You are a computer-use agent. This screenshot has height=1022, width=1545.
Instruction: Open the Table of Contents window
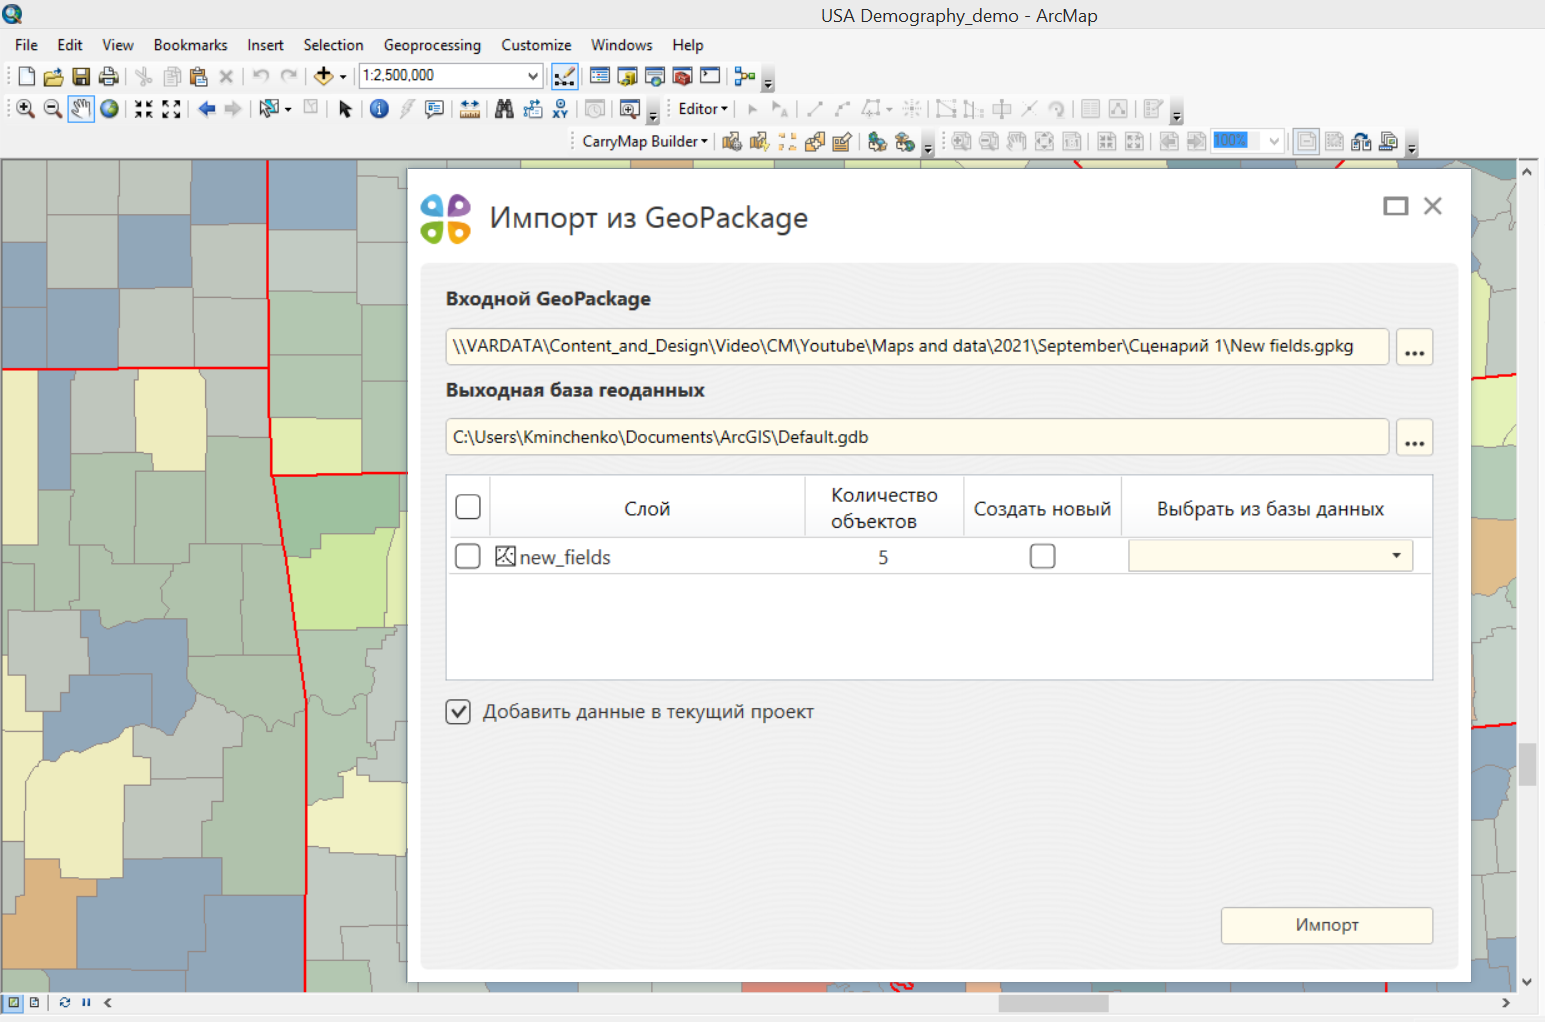600,76
